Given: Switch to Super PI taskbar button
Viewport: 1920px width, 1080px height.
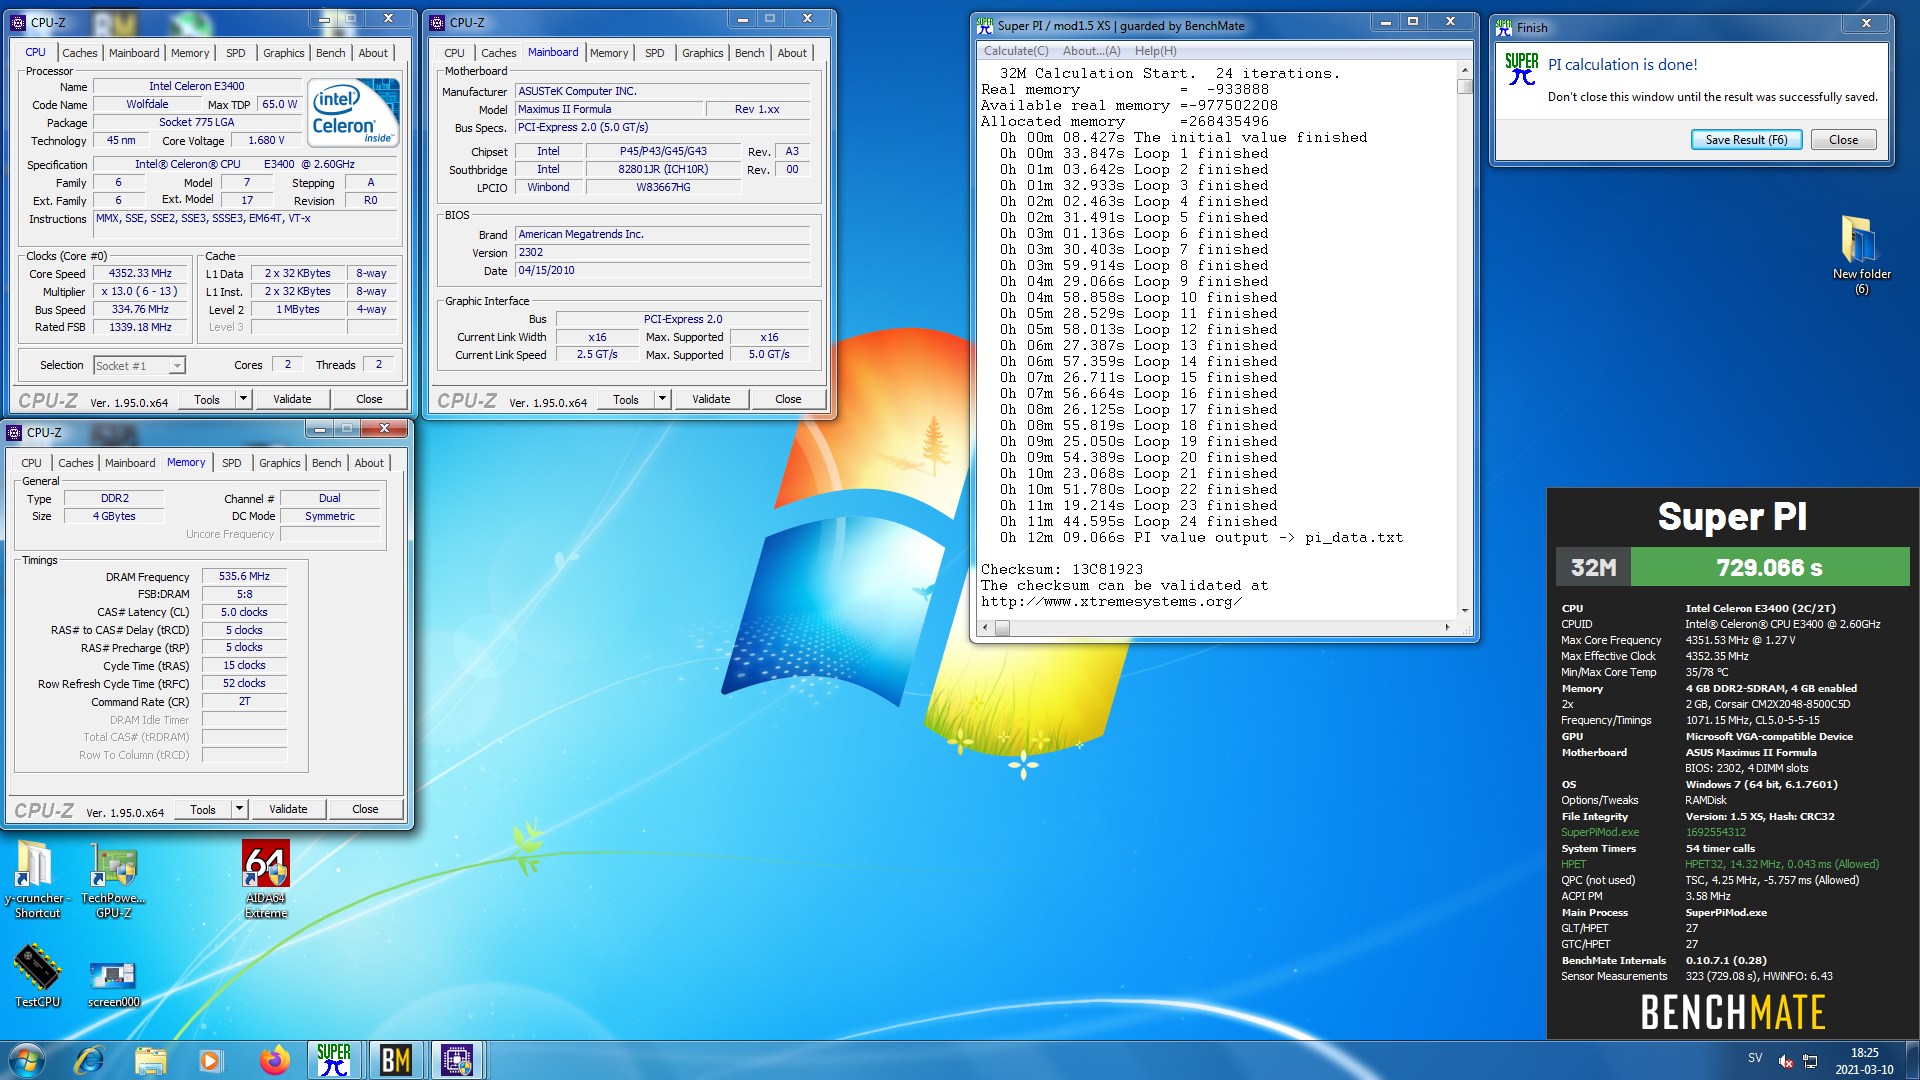Looking at the screenshot, I should (x=334, y=1059).
